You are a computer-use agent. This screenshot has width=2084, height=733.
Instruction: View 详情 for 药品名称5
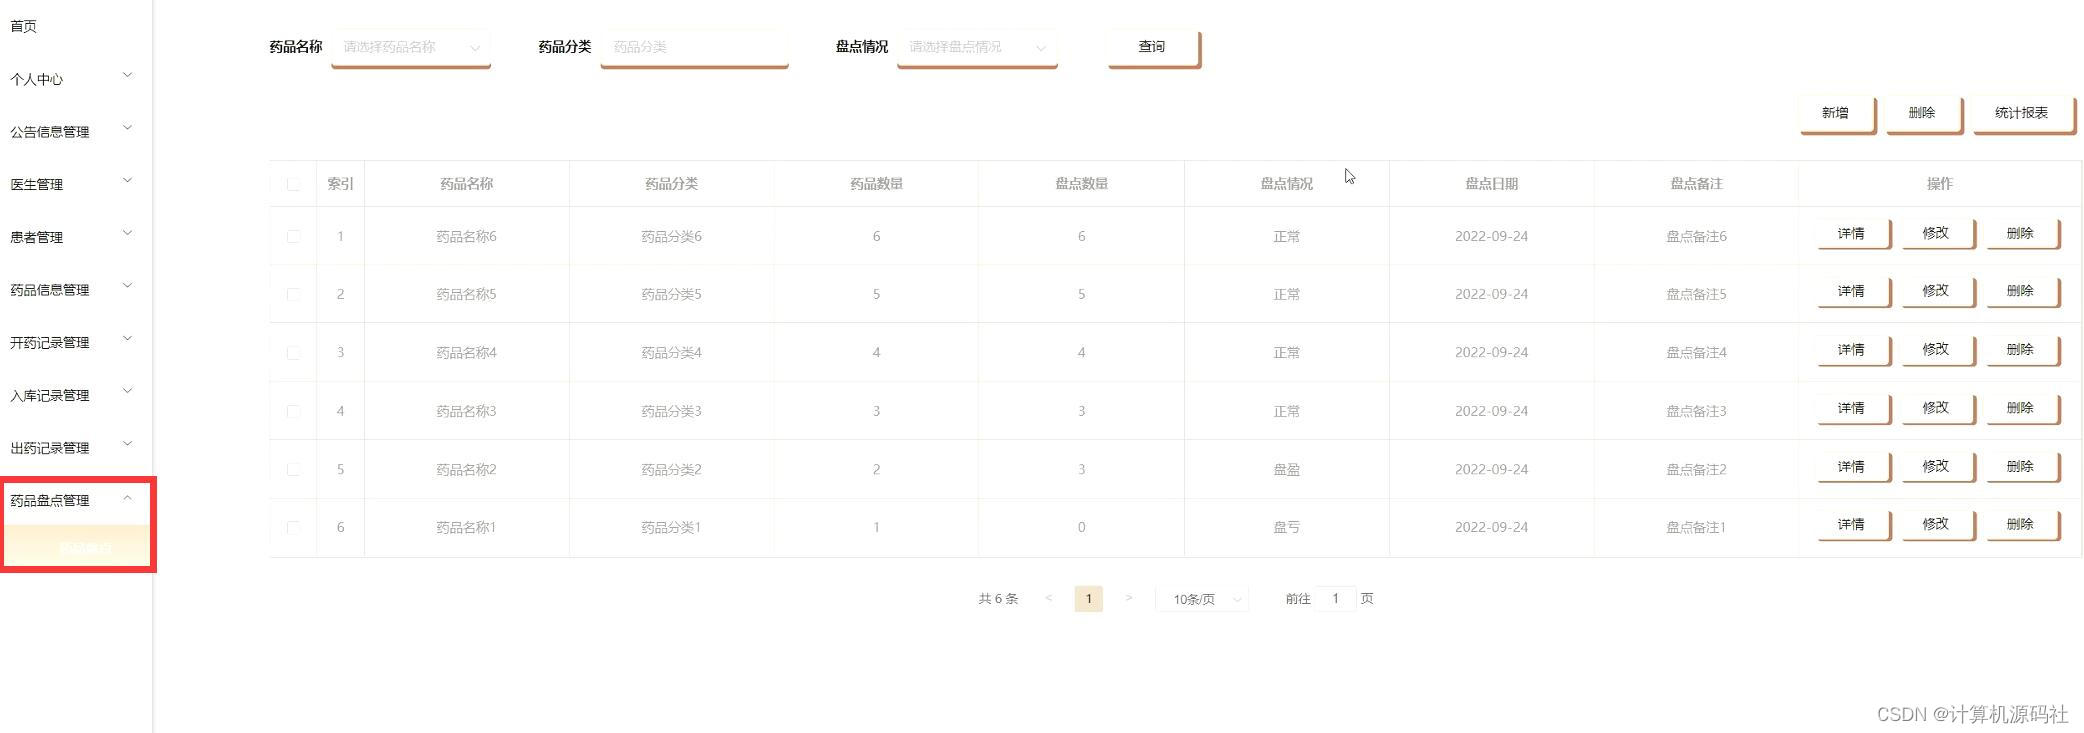click(x=1853, y=291)
